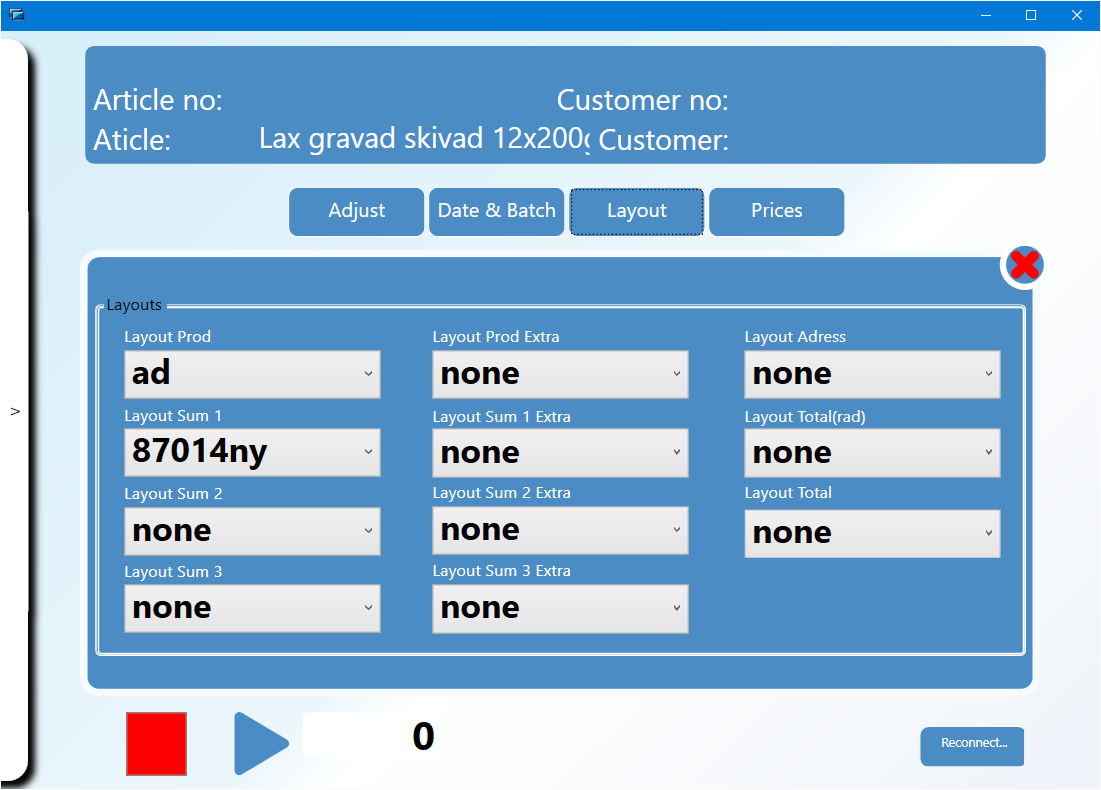Open the Layout Sum 2 combo box

[252, 531]
